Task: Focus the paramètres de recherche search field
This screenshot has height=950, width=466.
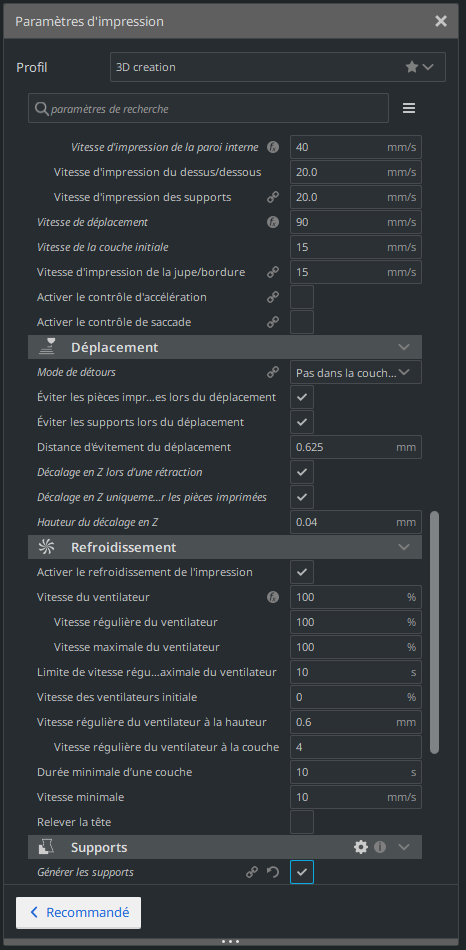Action: 208,108
